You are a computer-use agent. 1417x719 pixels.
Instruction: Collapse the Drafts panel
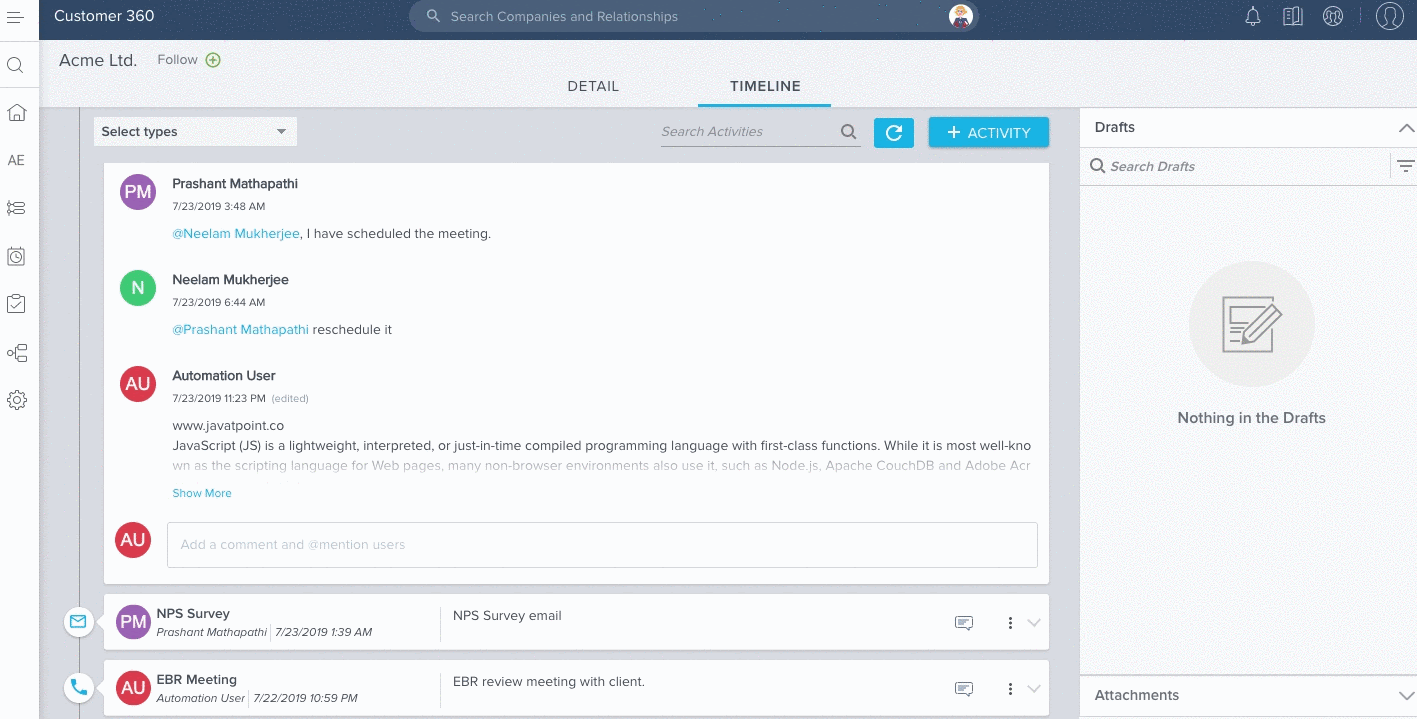tap(1405, 128)
